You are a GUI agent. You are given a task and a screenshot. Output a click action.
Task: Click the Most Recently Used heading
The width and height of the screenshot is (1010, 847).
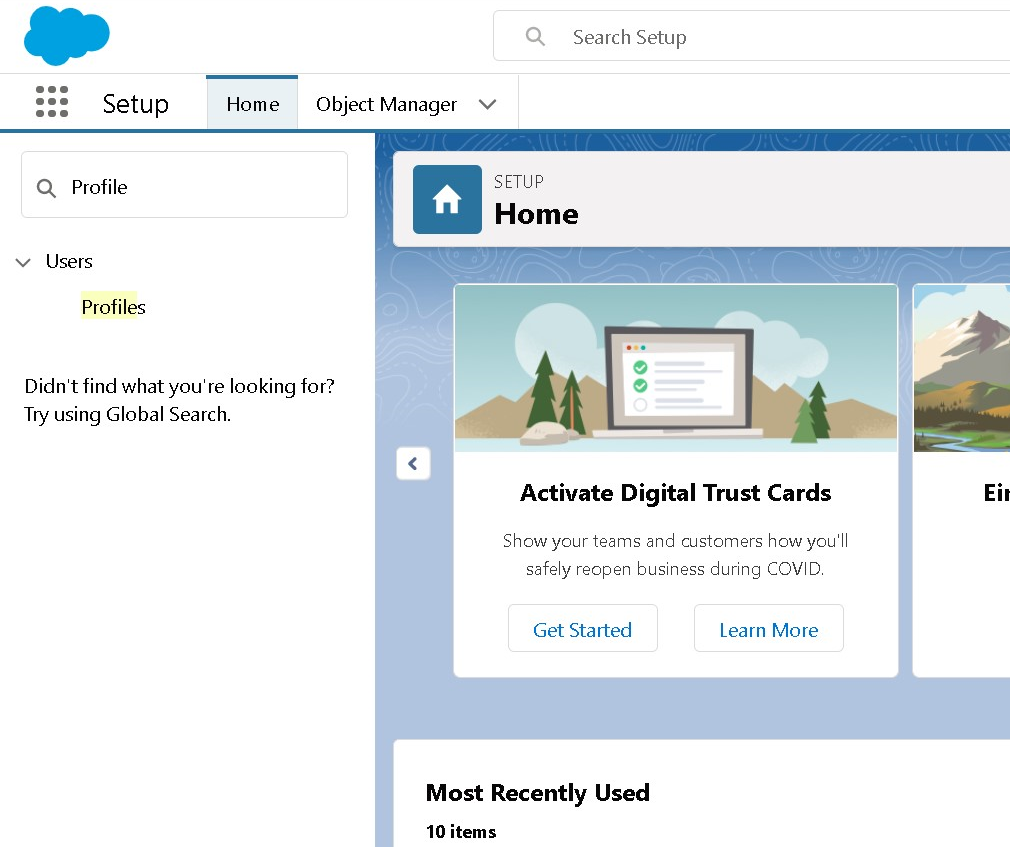(538, 792)
